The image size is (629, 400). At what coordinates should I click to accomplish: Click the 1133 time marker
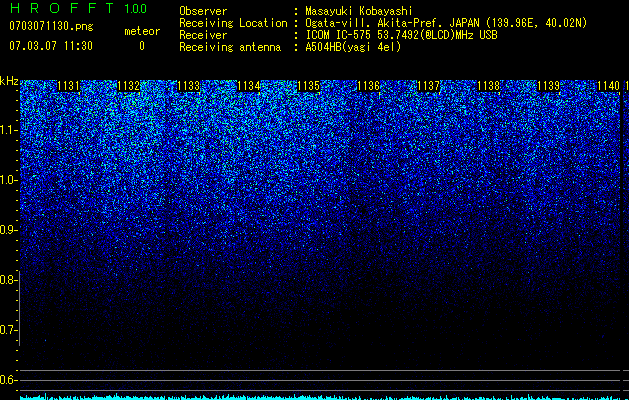click(x=189, y=86)
